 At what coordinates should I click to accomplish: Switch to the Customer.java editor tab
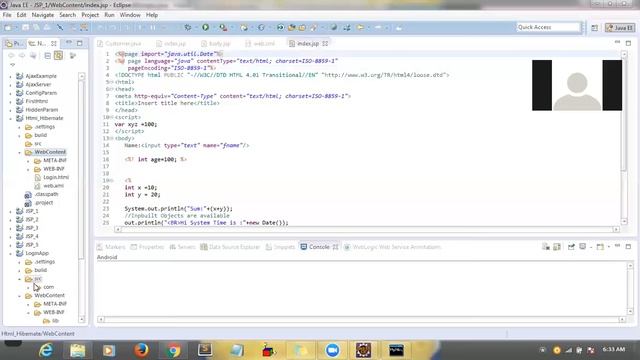point(119,43)
